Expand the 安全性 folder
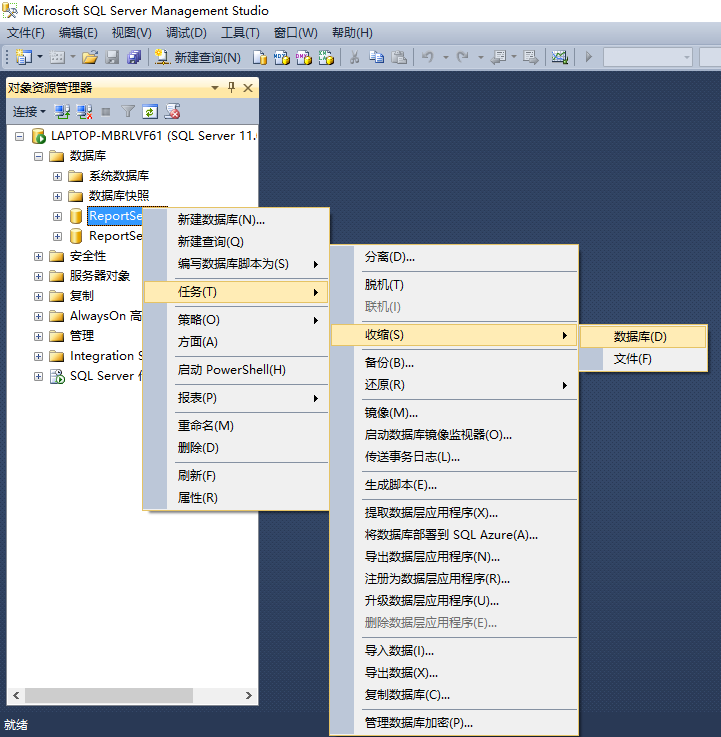The height and width of the screenshot is (737, 721). tap(39, 256)
